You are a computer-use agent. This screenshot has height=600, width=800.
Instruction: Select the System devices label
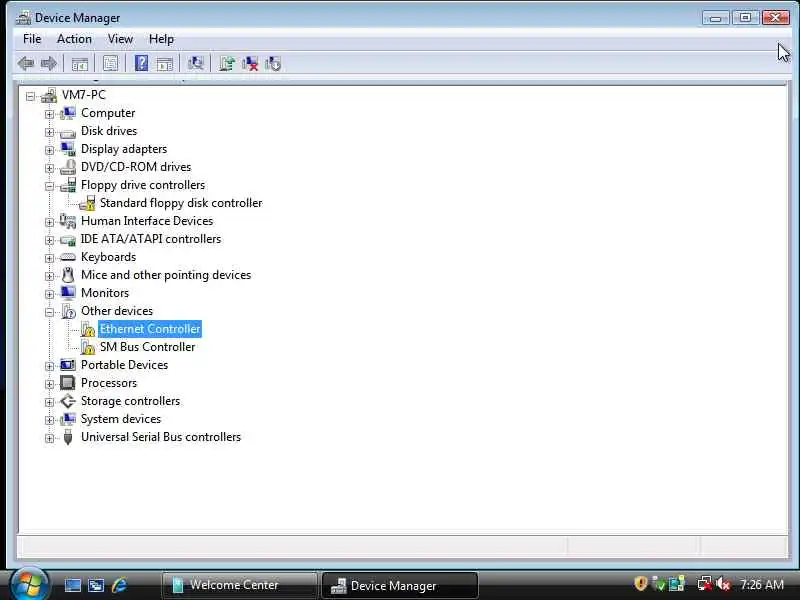[x=121, y=419]
